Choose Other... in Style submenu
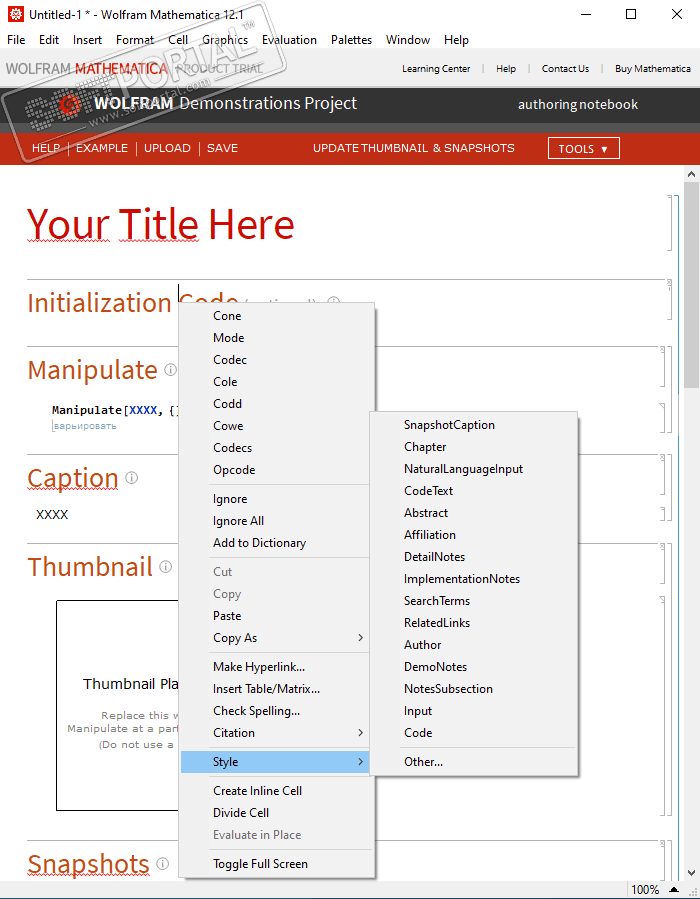 (x=474, y=762)
